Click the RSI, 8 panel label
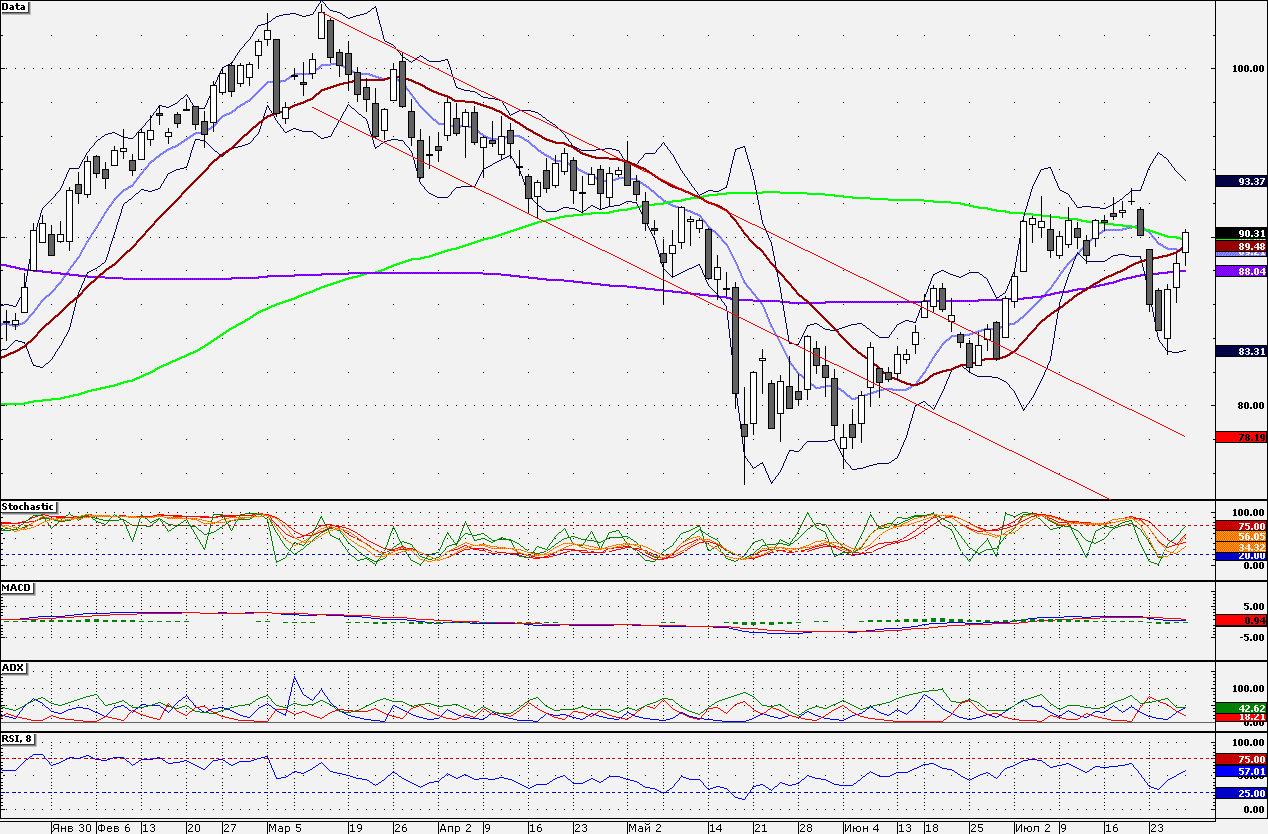The width and height of the screenshot is (1268, 834). 18,739
